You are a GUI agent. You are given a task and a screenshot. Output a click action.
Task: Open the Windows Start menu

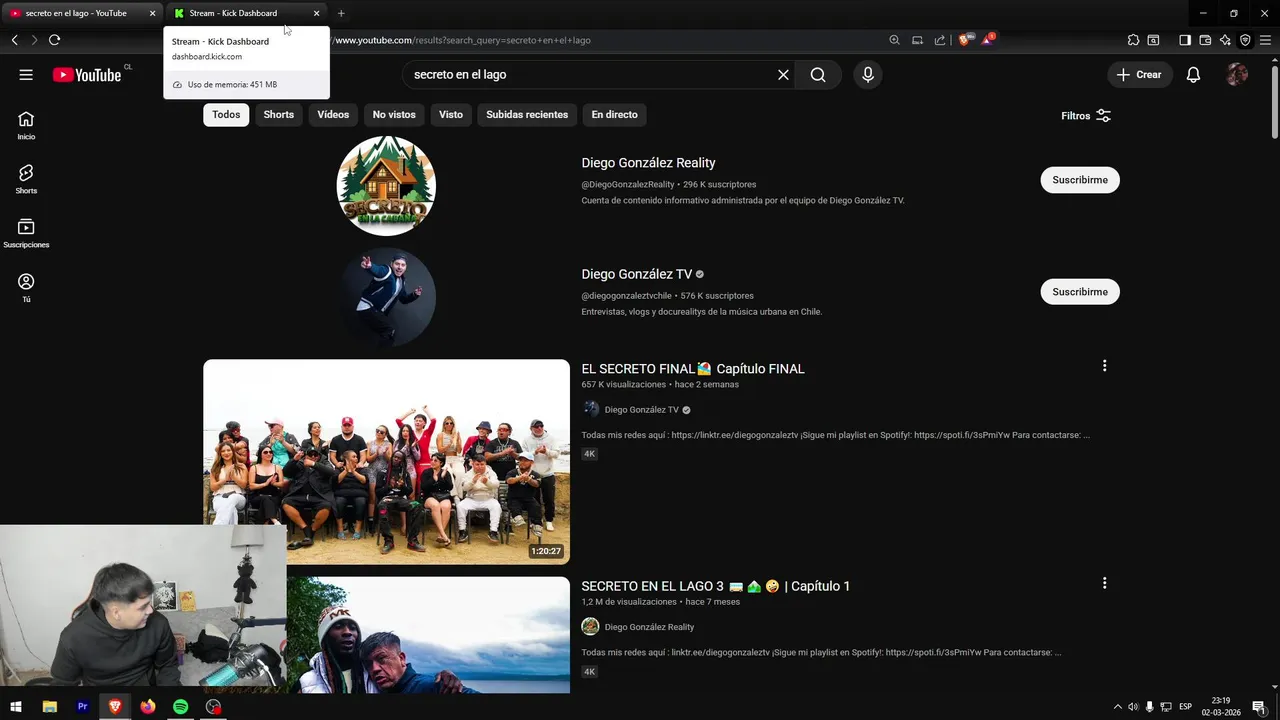coord(16,707)
